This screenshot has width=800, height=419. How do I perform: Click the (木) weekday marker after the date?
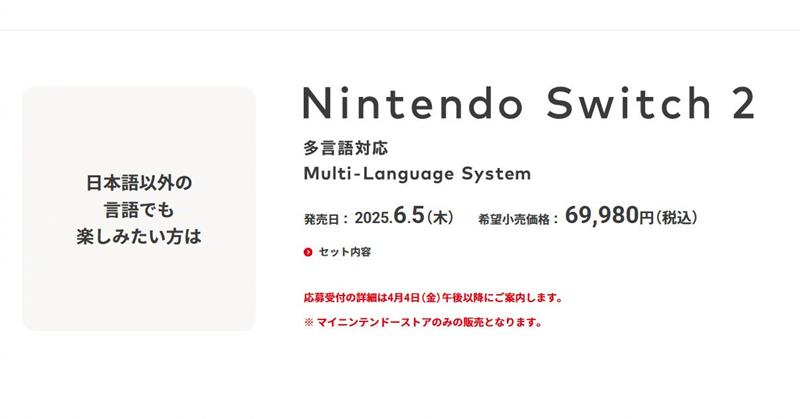tap(442, 216)
